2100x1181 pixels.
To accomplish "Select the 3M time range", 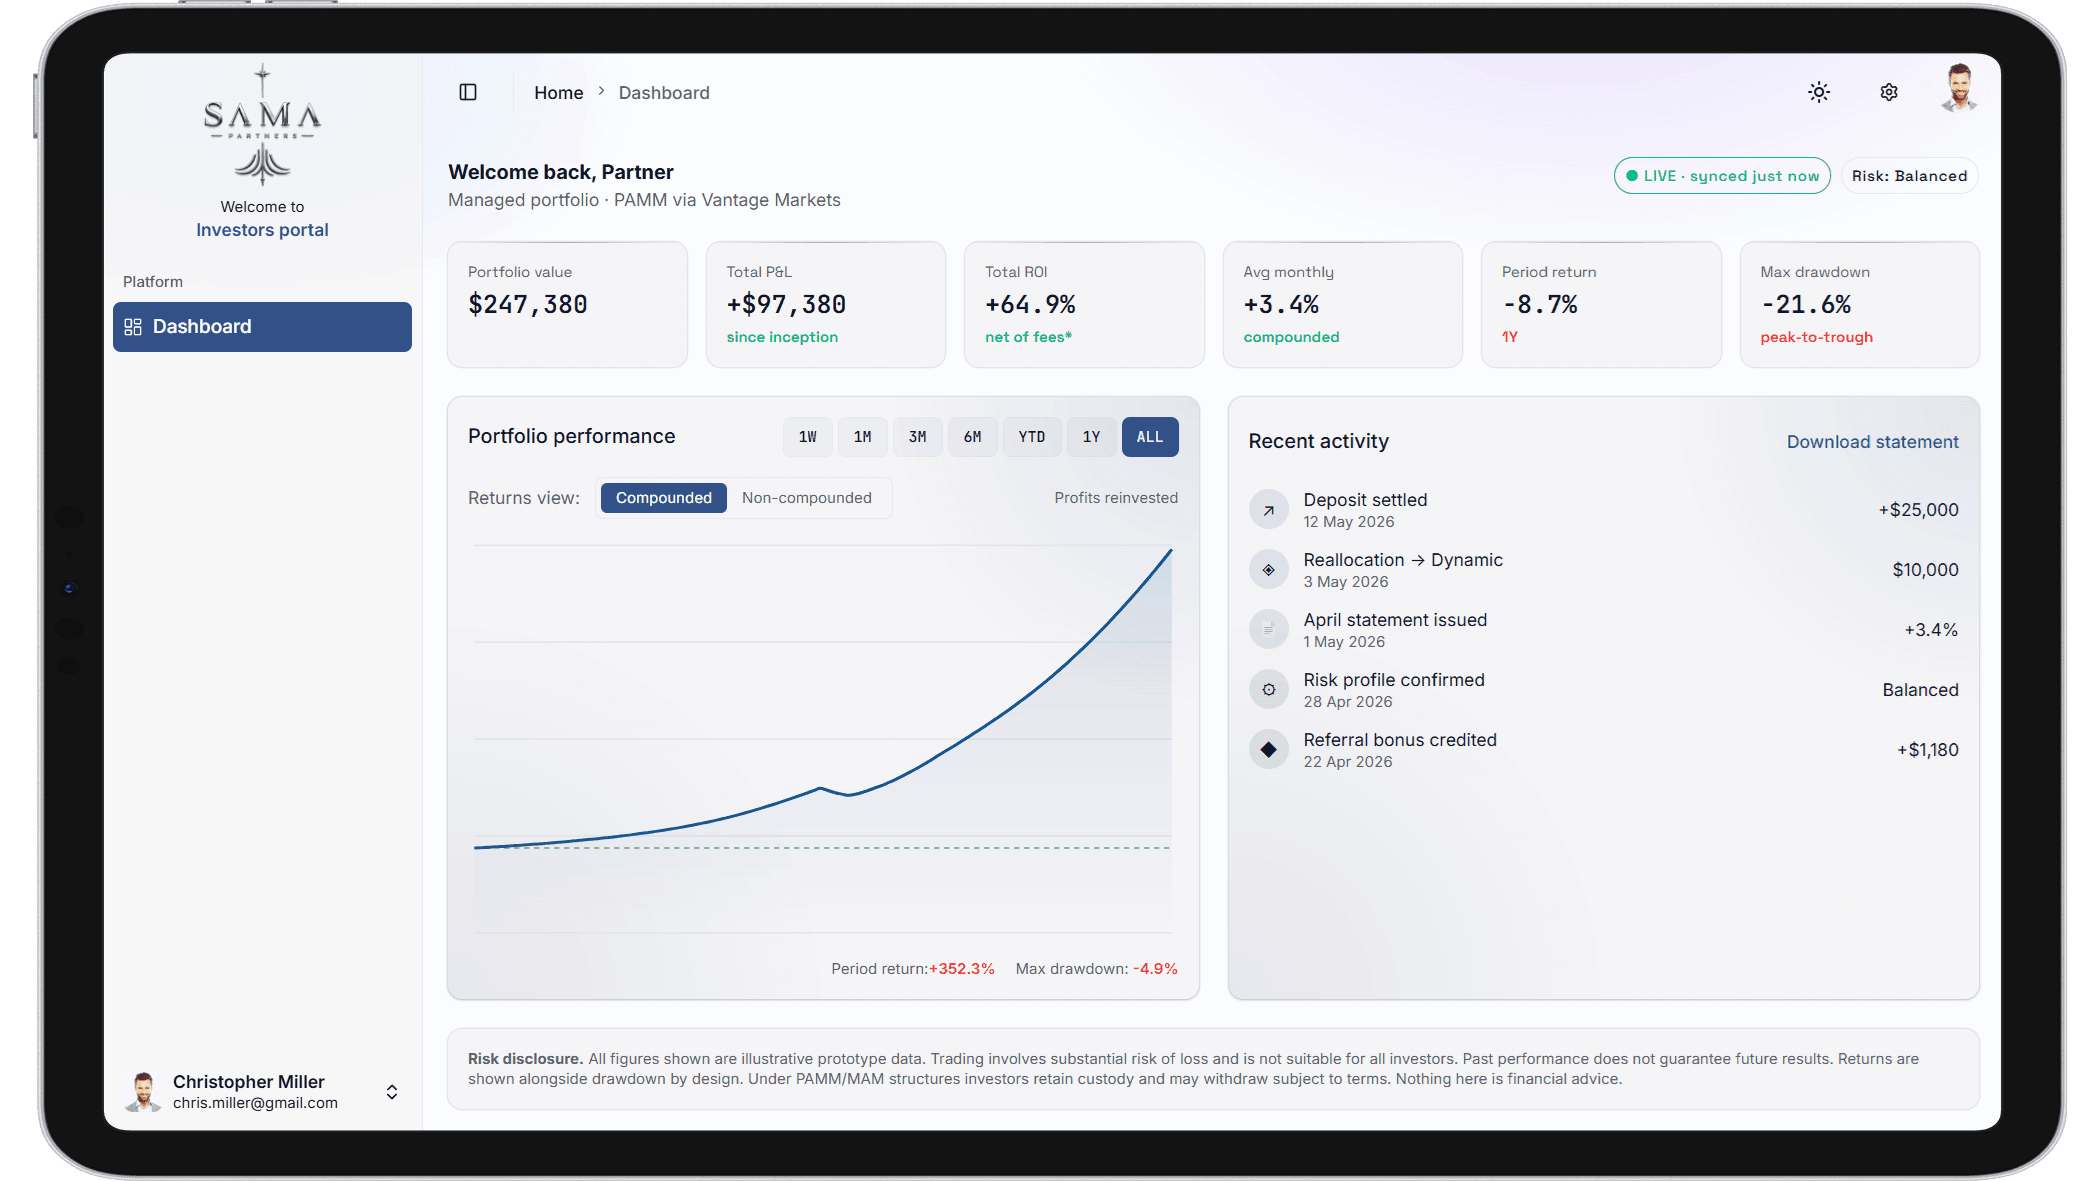I will pyautogui.click(x=917, y=437).
